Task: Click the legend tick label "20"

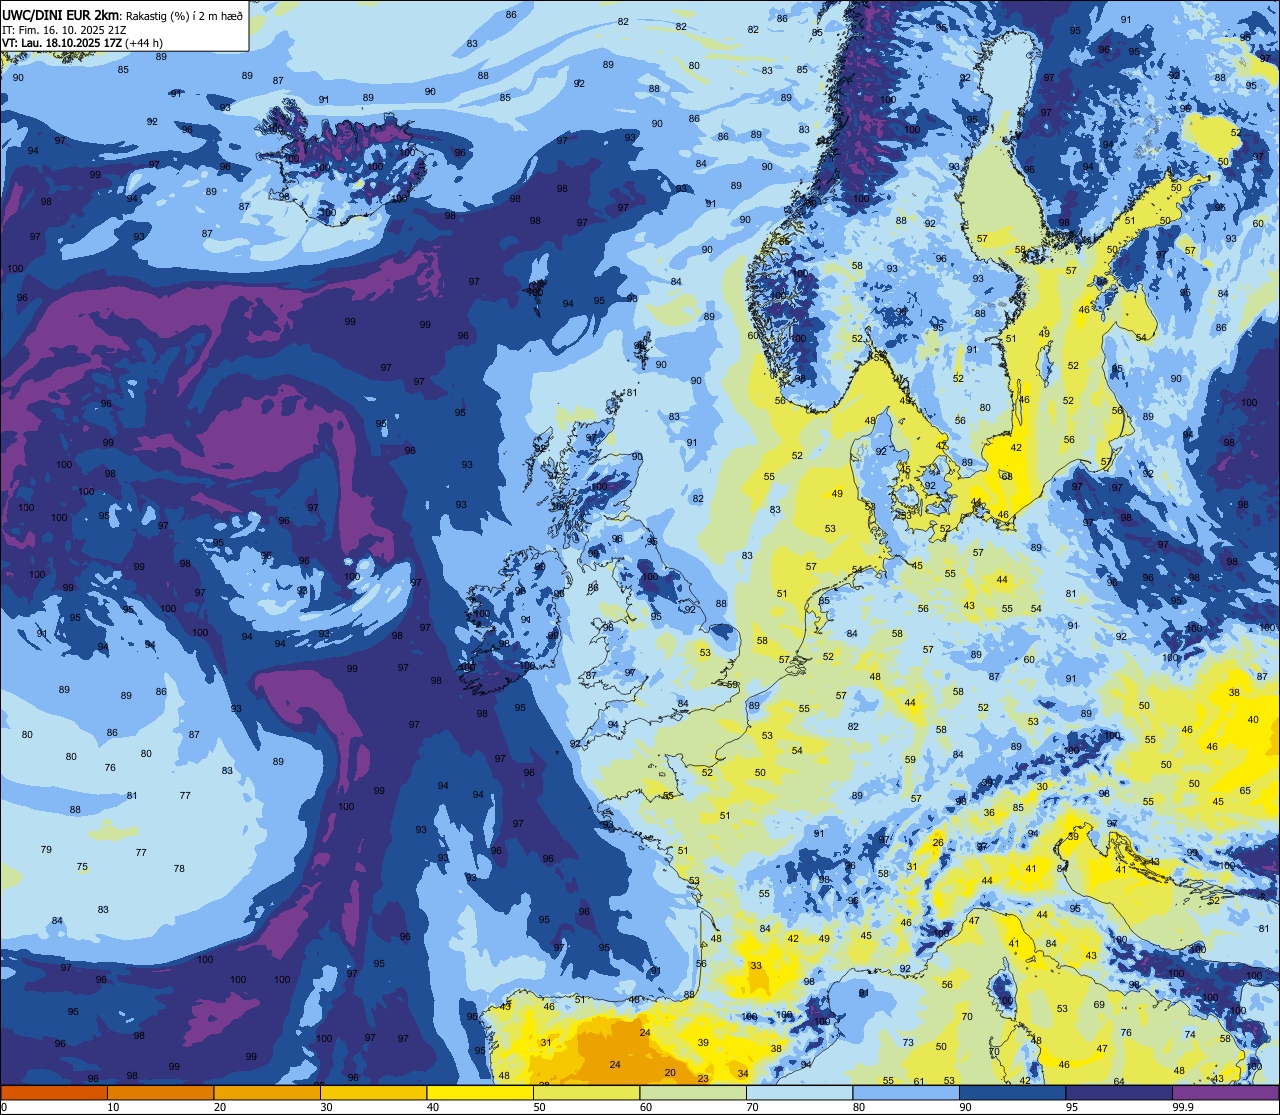Action: 220,1107
